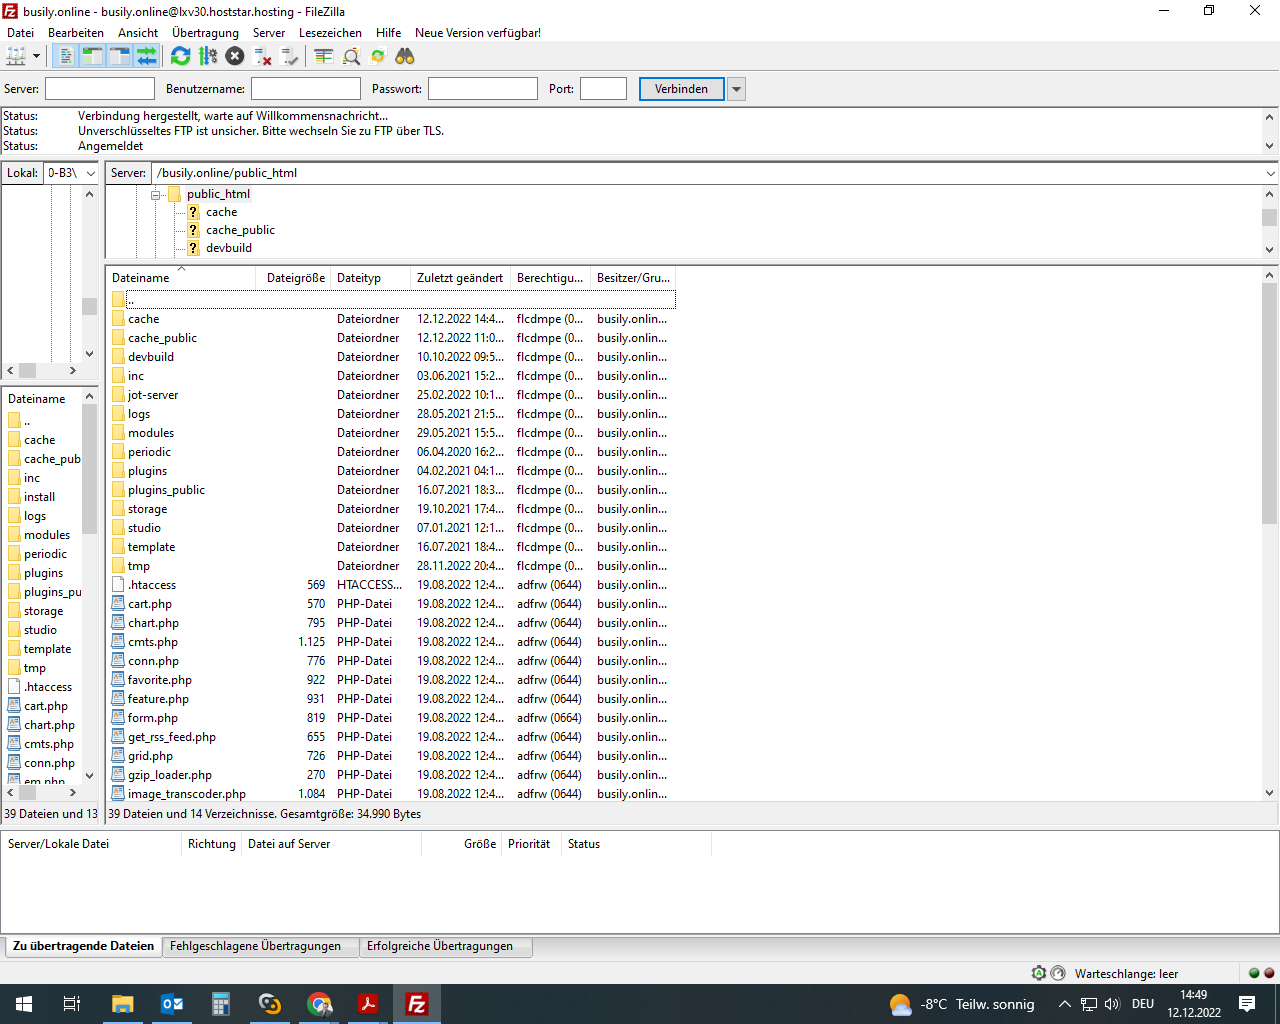Open the directory listing filters dialog

pyautogui.click(x=323, y=57)
